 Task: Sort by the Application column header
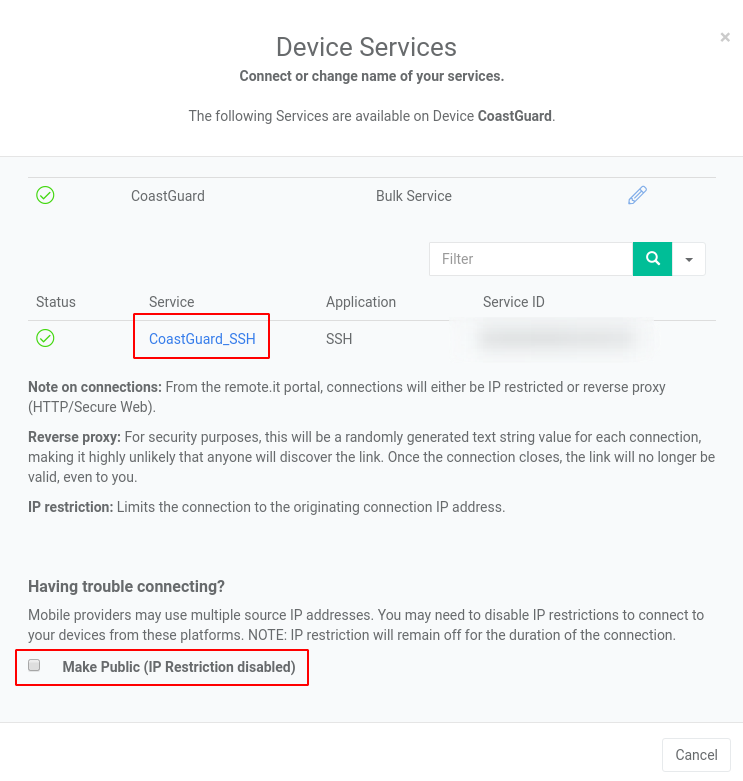tap(361, 302)
